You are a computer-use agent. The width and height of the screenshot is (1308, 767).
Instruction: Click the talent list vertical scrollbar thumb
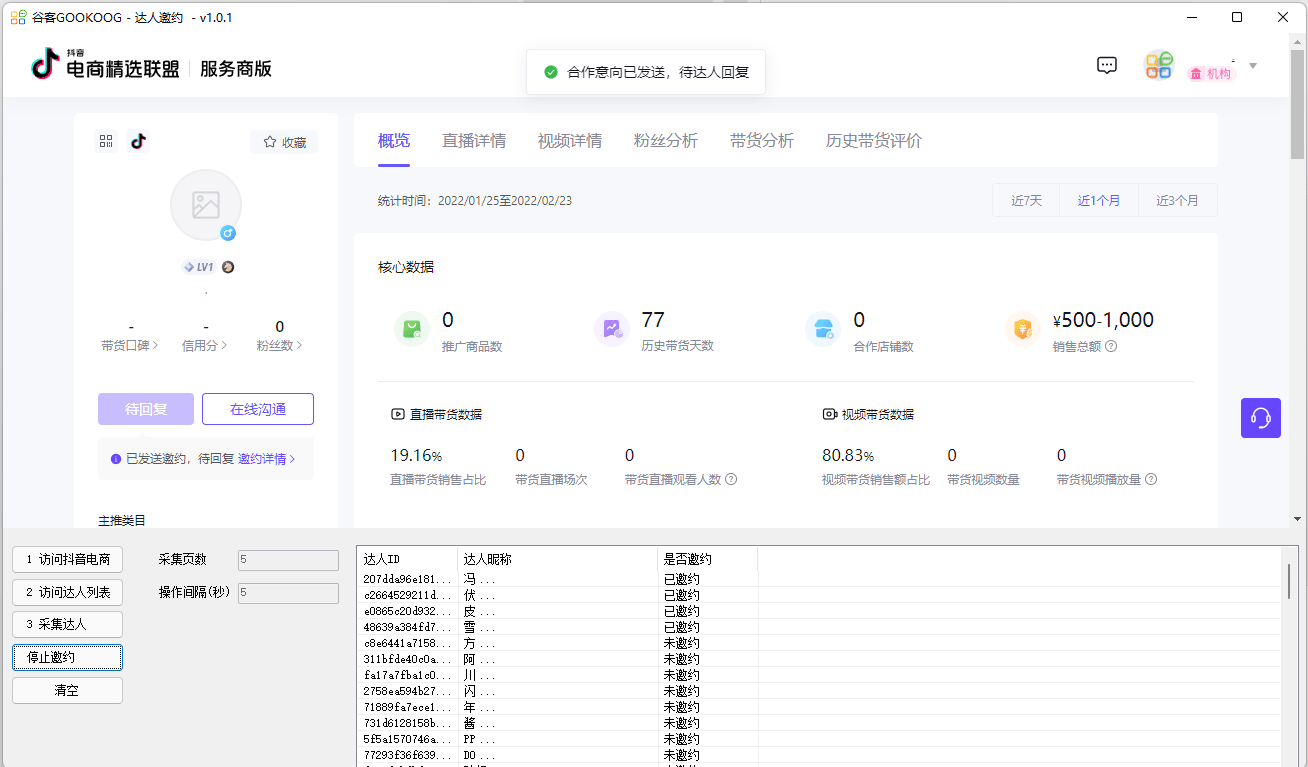1288,580
